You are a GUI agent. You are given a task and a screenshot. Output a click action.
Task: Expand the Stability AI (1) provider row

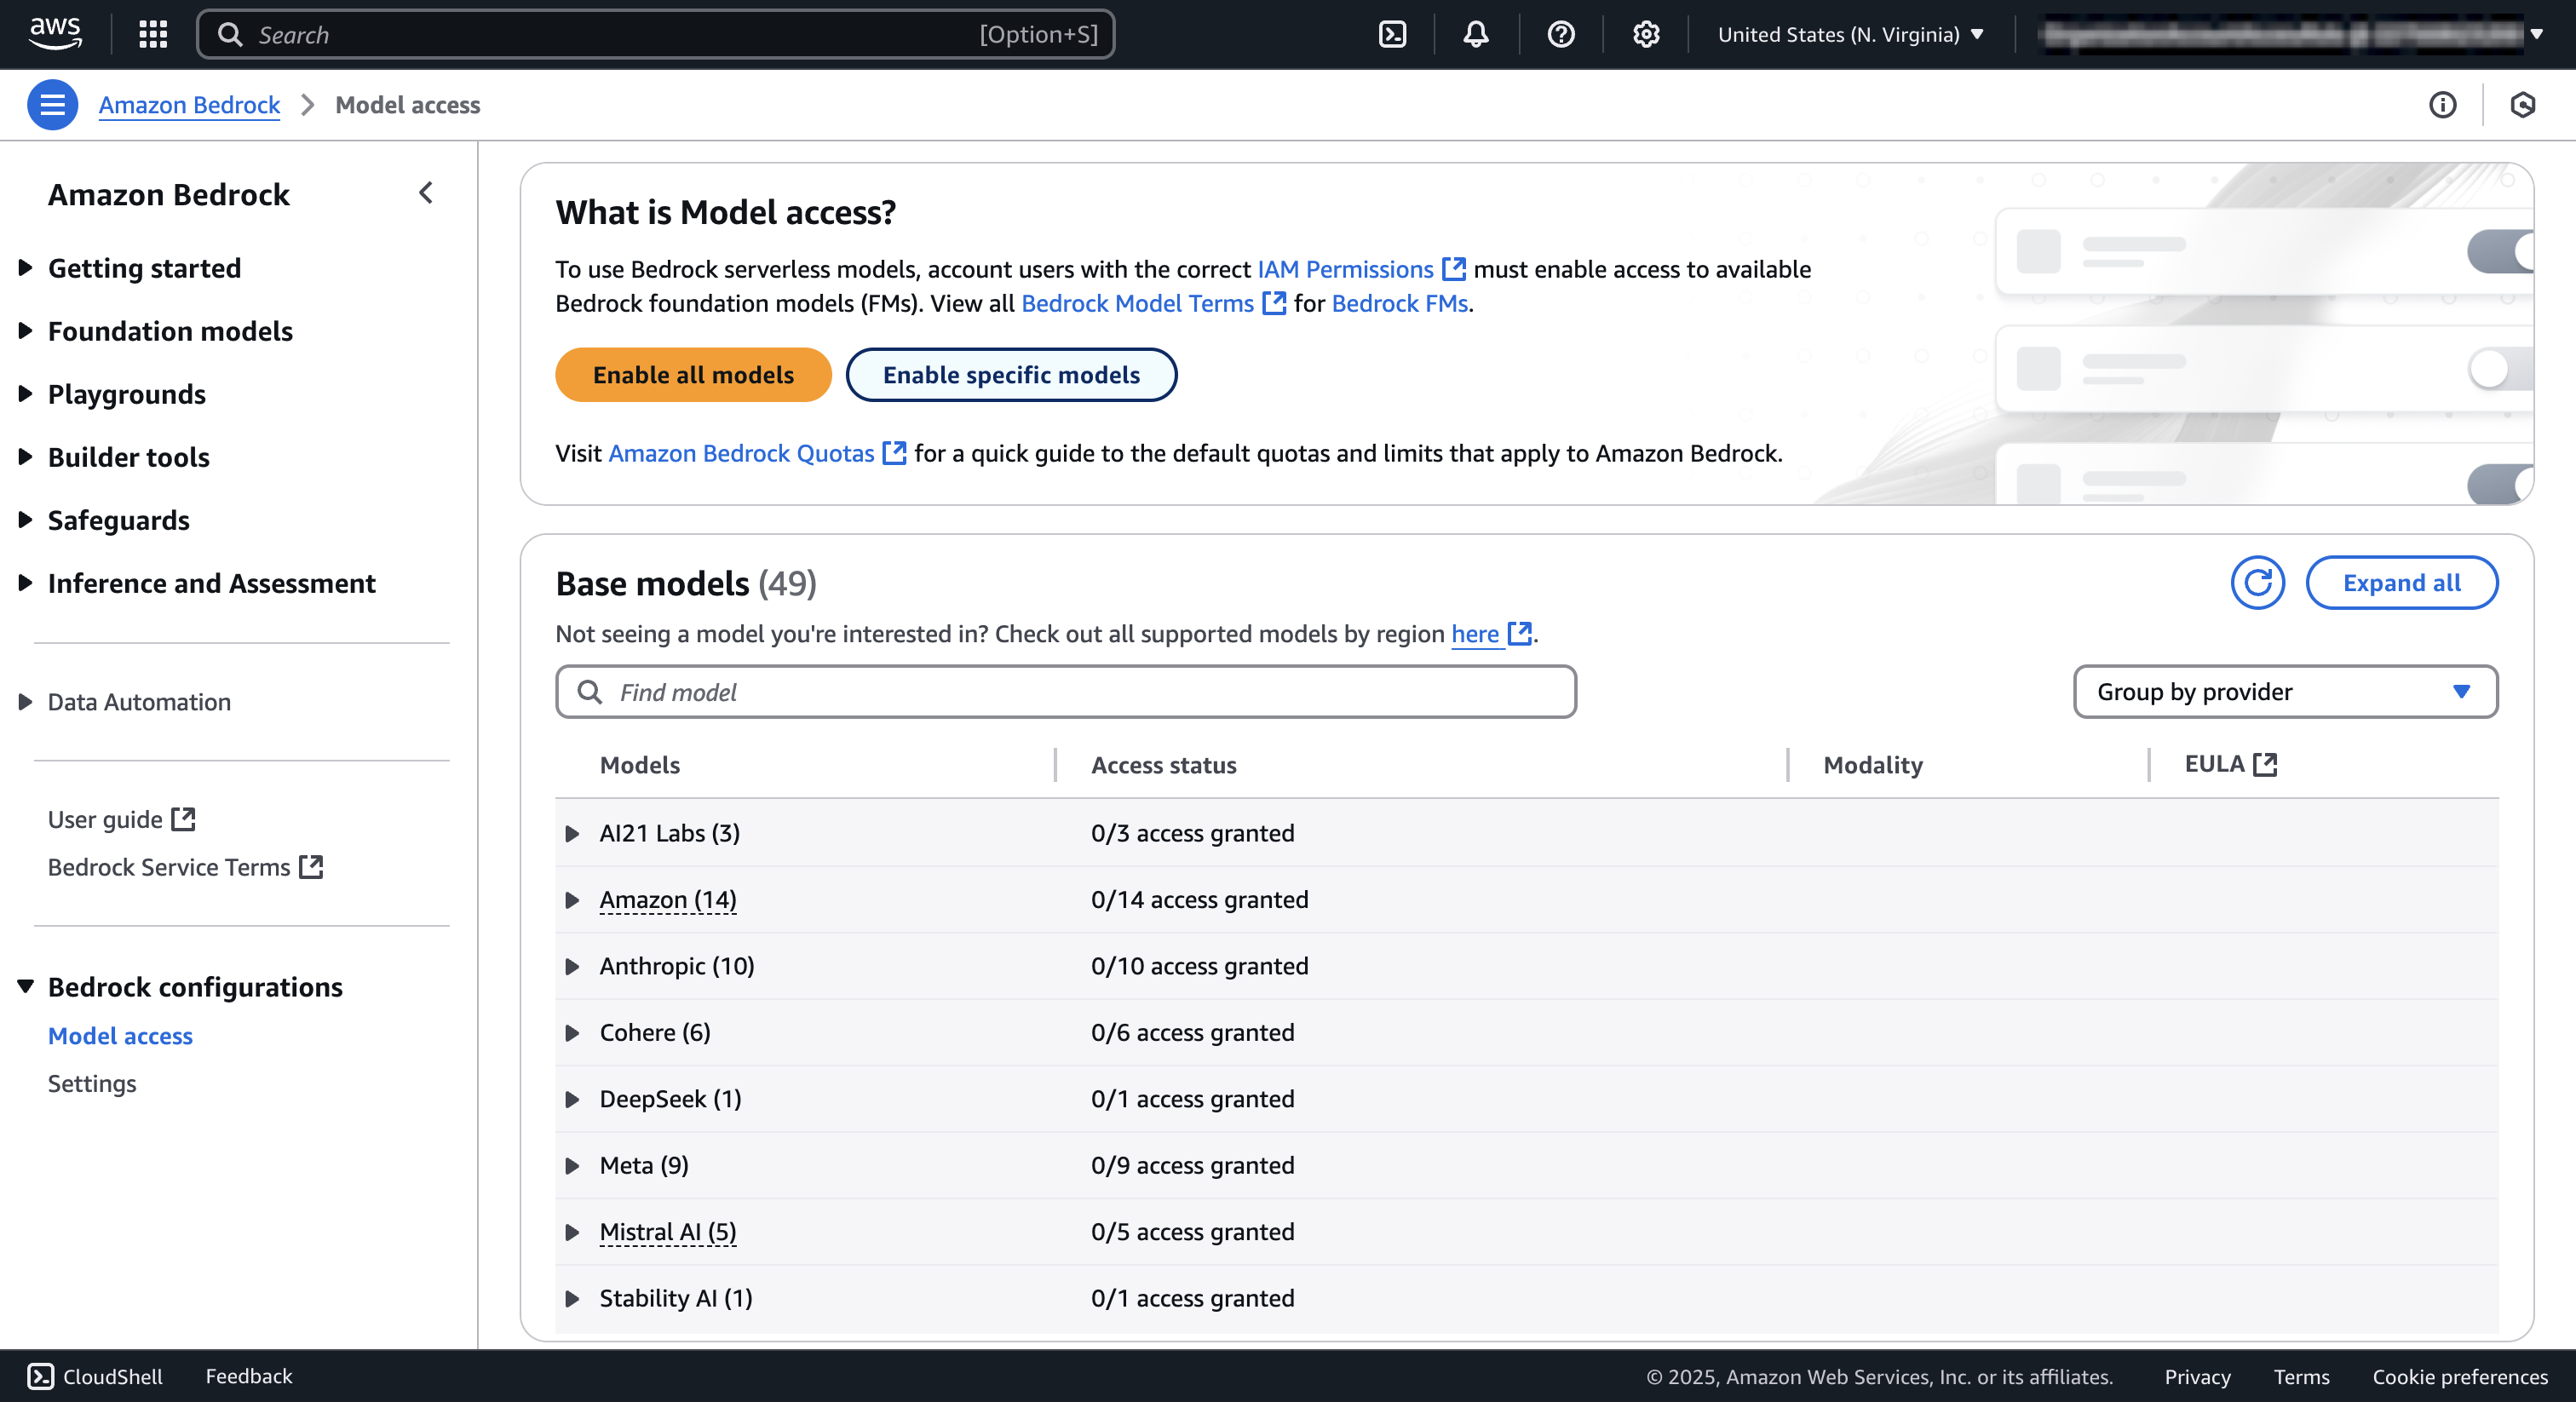[x=572, y=1298]
